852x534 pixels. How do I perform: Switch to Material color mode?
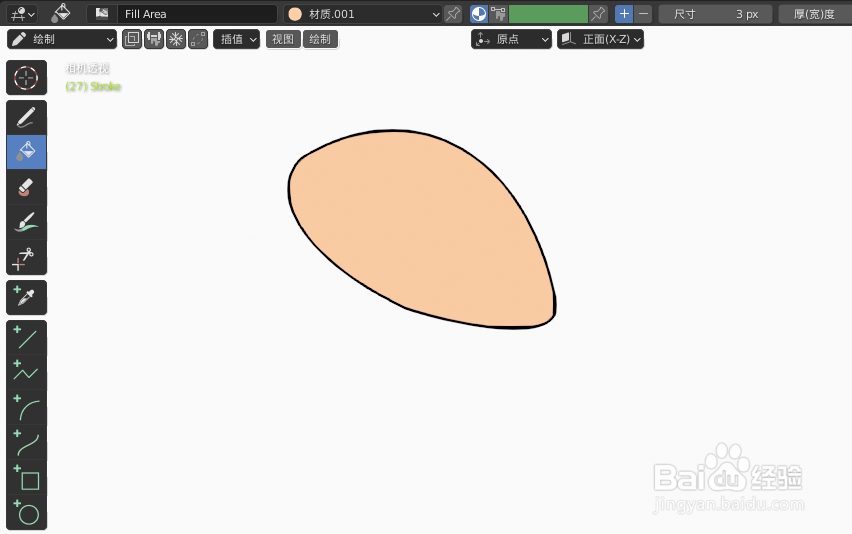pyautogui.click(x=479, y=14)
